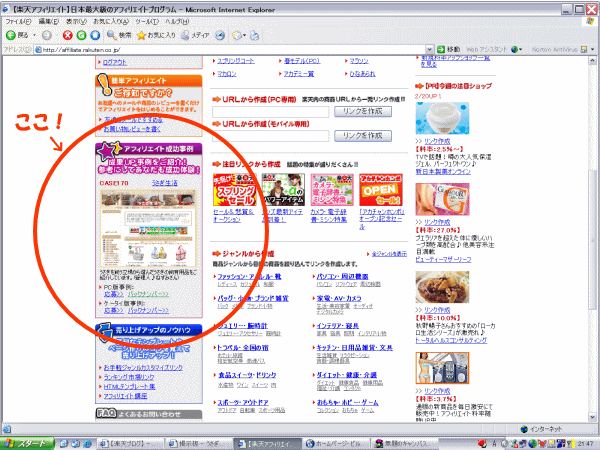Click the キッチン・日用品雑貨・文具 genre link

click(355, 347)
